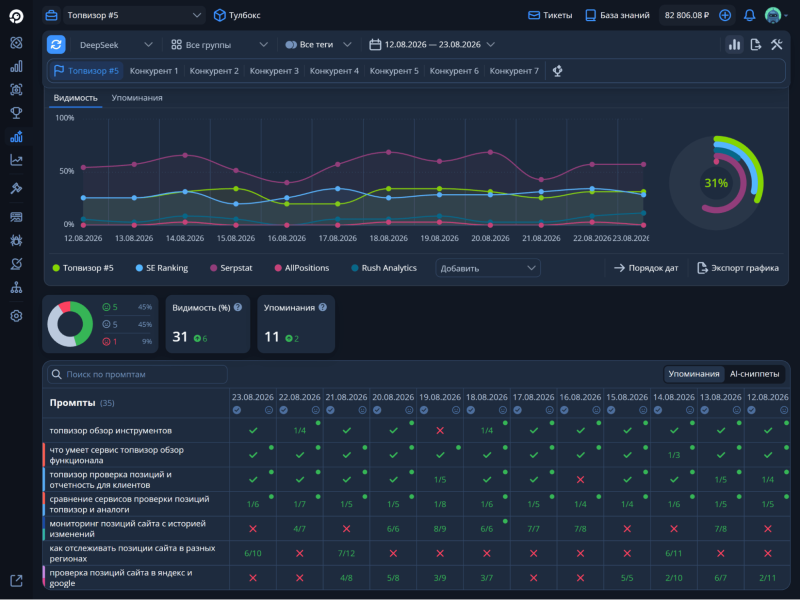Click the plus icon to top up balance

[x=724, y=15]
